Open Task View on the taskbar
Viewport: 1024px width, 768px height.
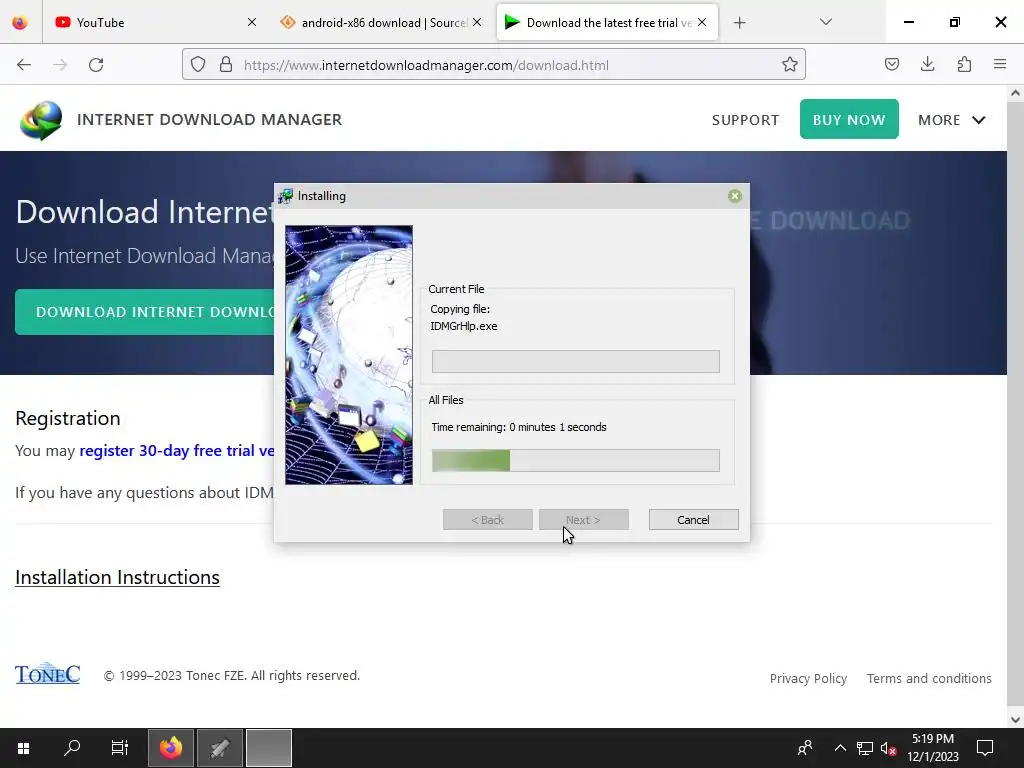(x=120, y=748)
